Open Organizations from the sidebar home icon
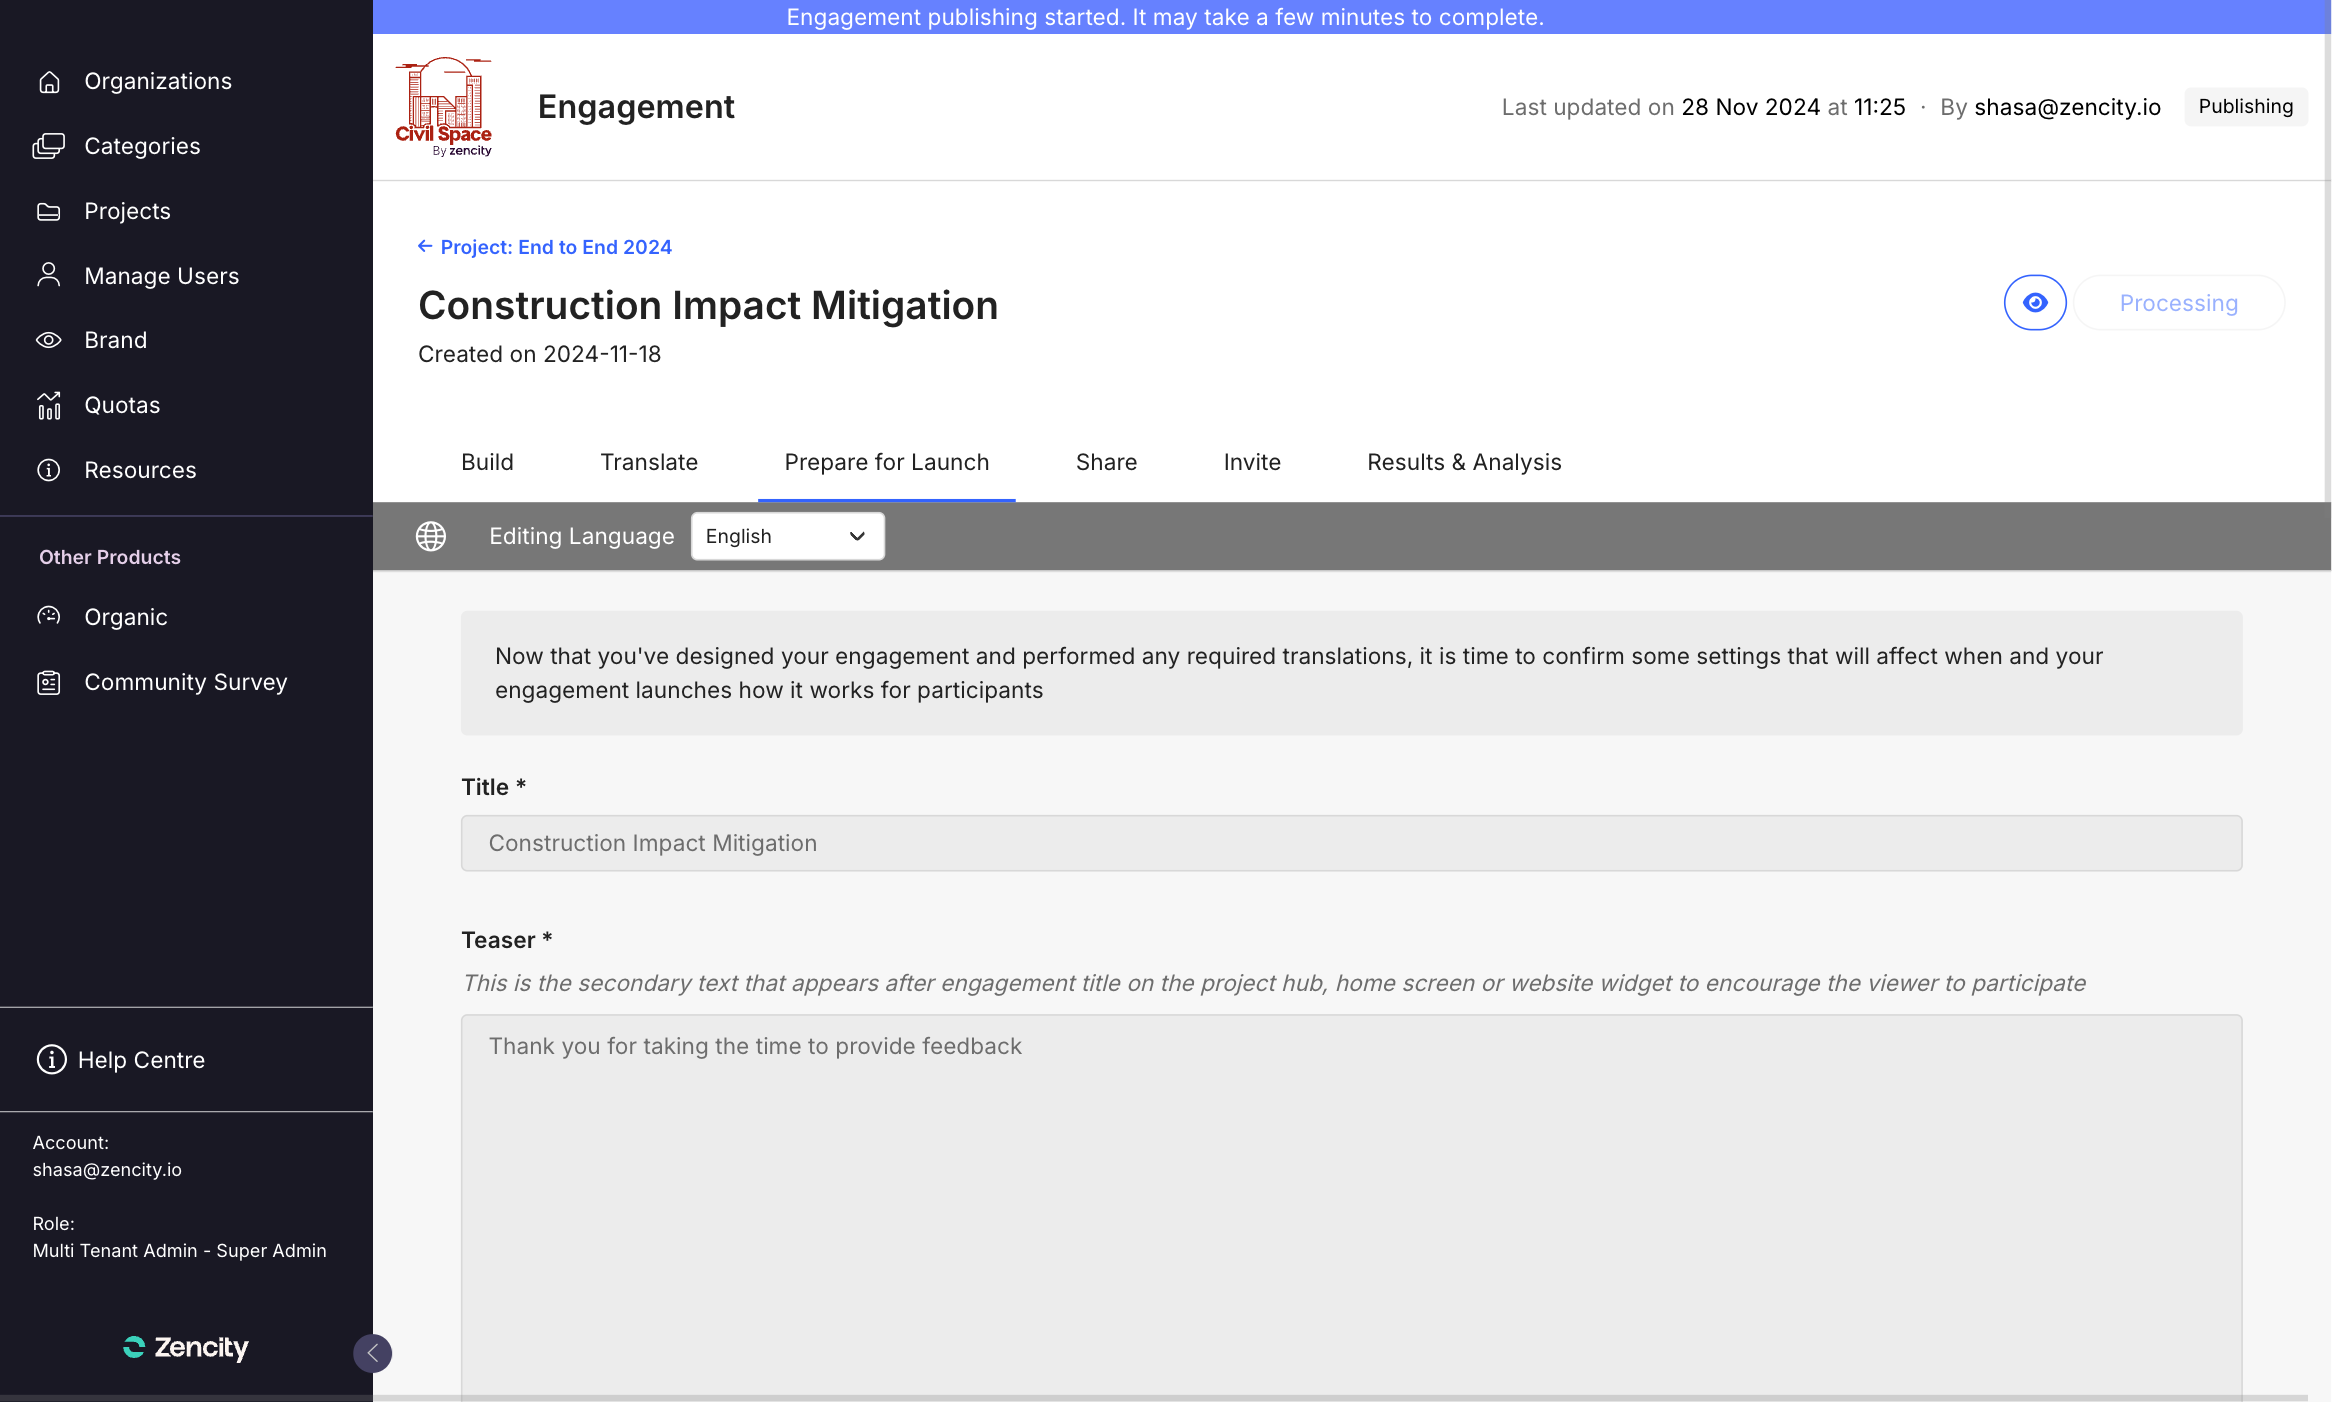This screenshot has height=1402, width=2332. (x=49, y=82)
